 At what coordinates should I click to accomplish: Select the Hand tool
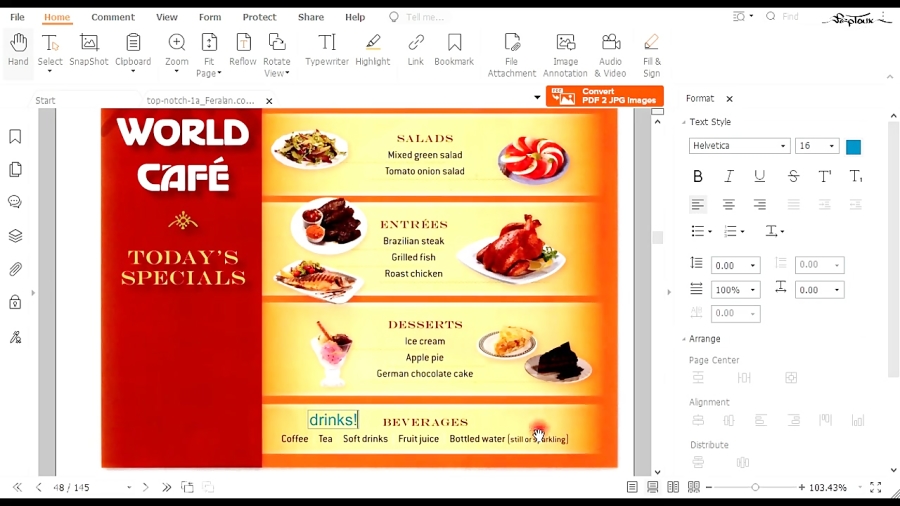click(x=18, y=49)
